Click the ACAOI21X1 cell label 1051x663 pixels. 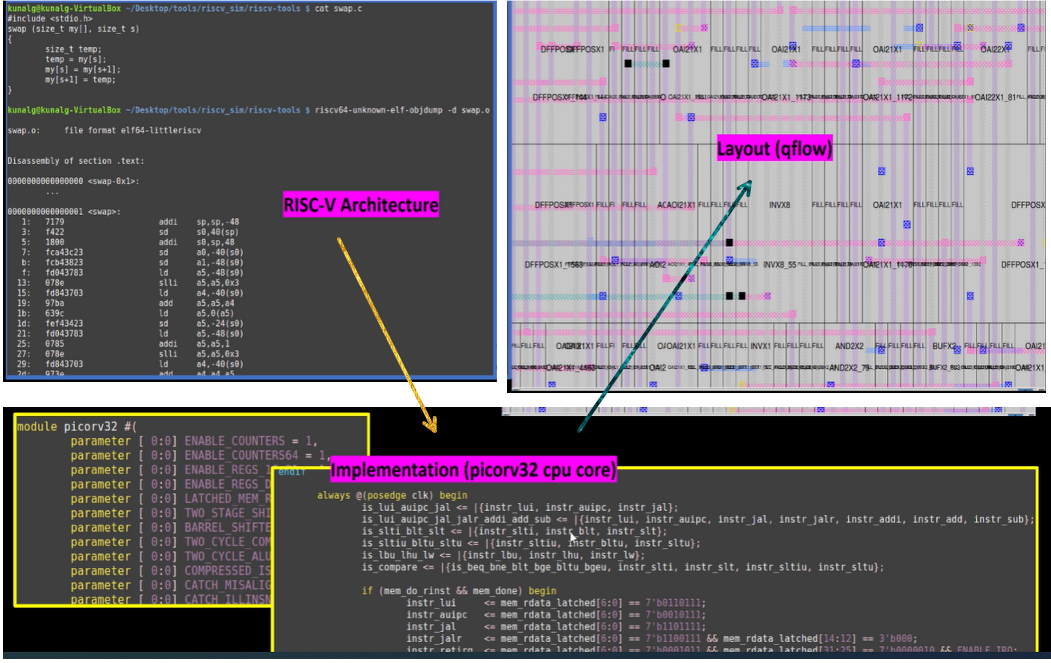675,205
